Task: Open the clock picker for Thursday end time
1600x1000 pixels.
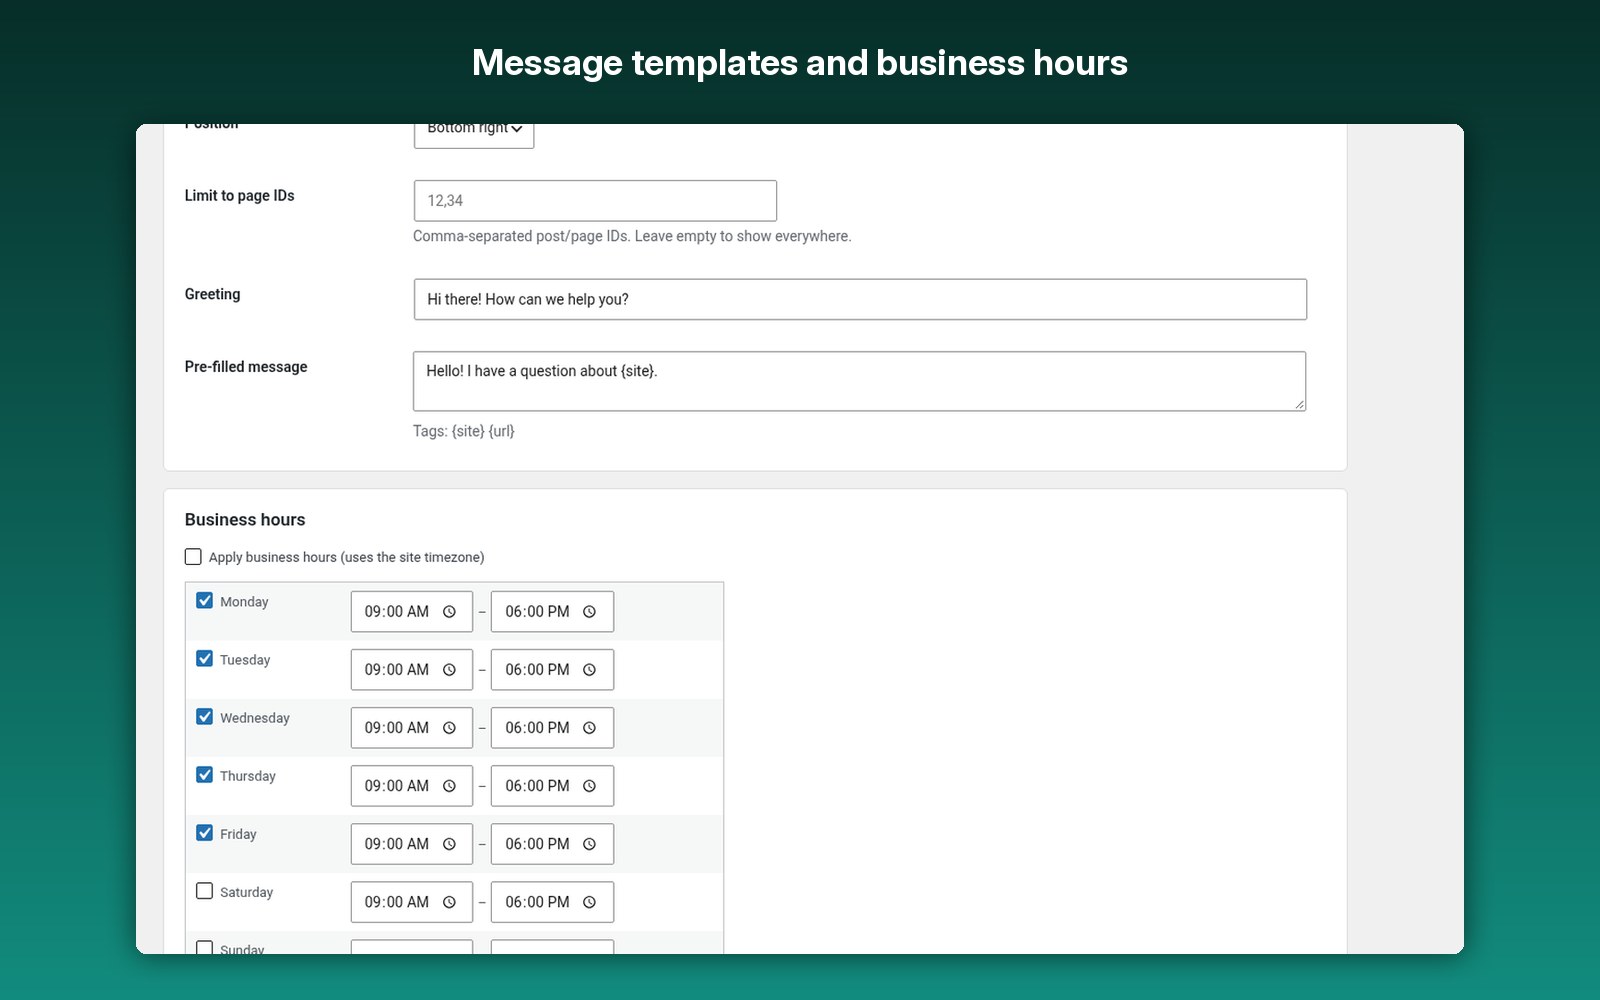Action: pos(589,786)
